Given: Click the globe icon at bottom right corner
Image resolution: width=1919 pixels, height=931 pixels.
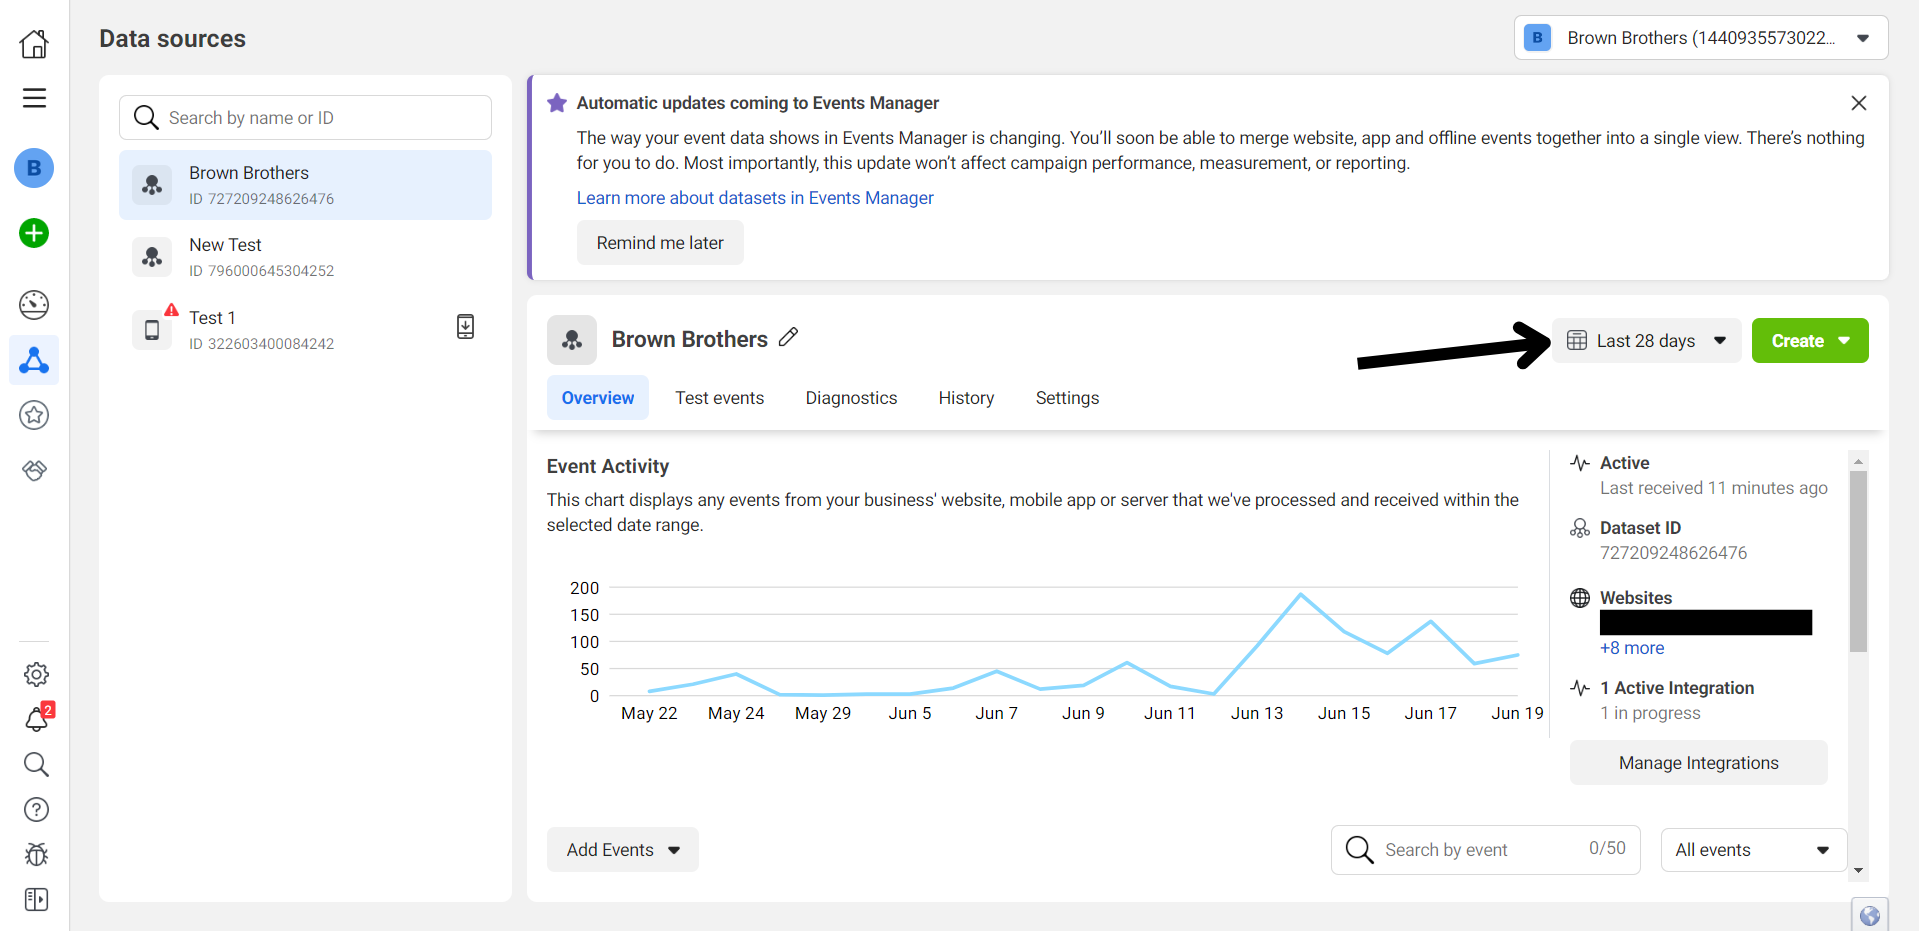Looking at the screenshot, I should [x=1869, y=915].
